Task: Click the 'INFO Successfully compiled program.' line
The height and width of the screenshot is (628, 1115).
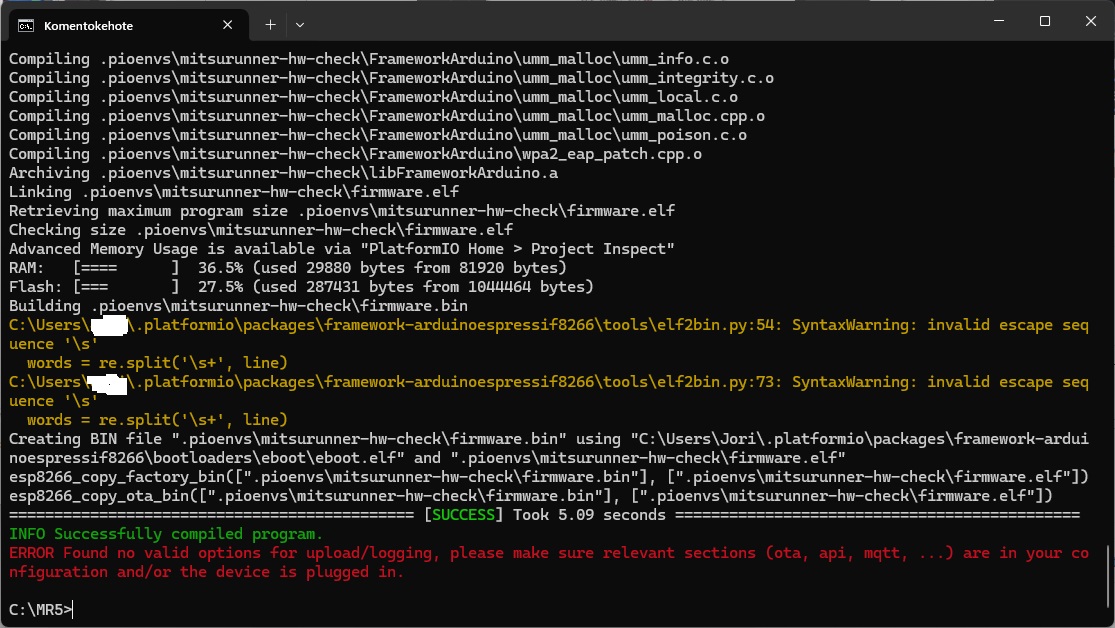Action: tap(166, 534)
